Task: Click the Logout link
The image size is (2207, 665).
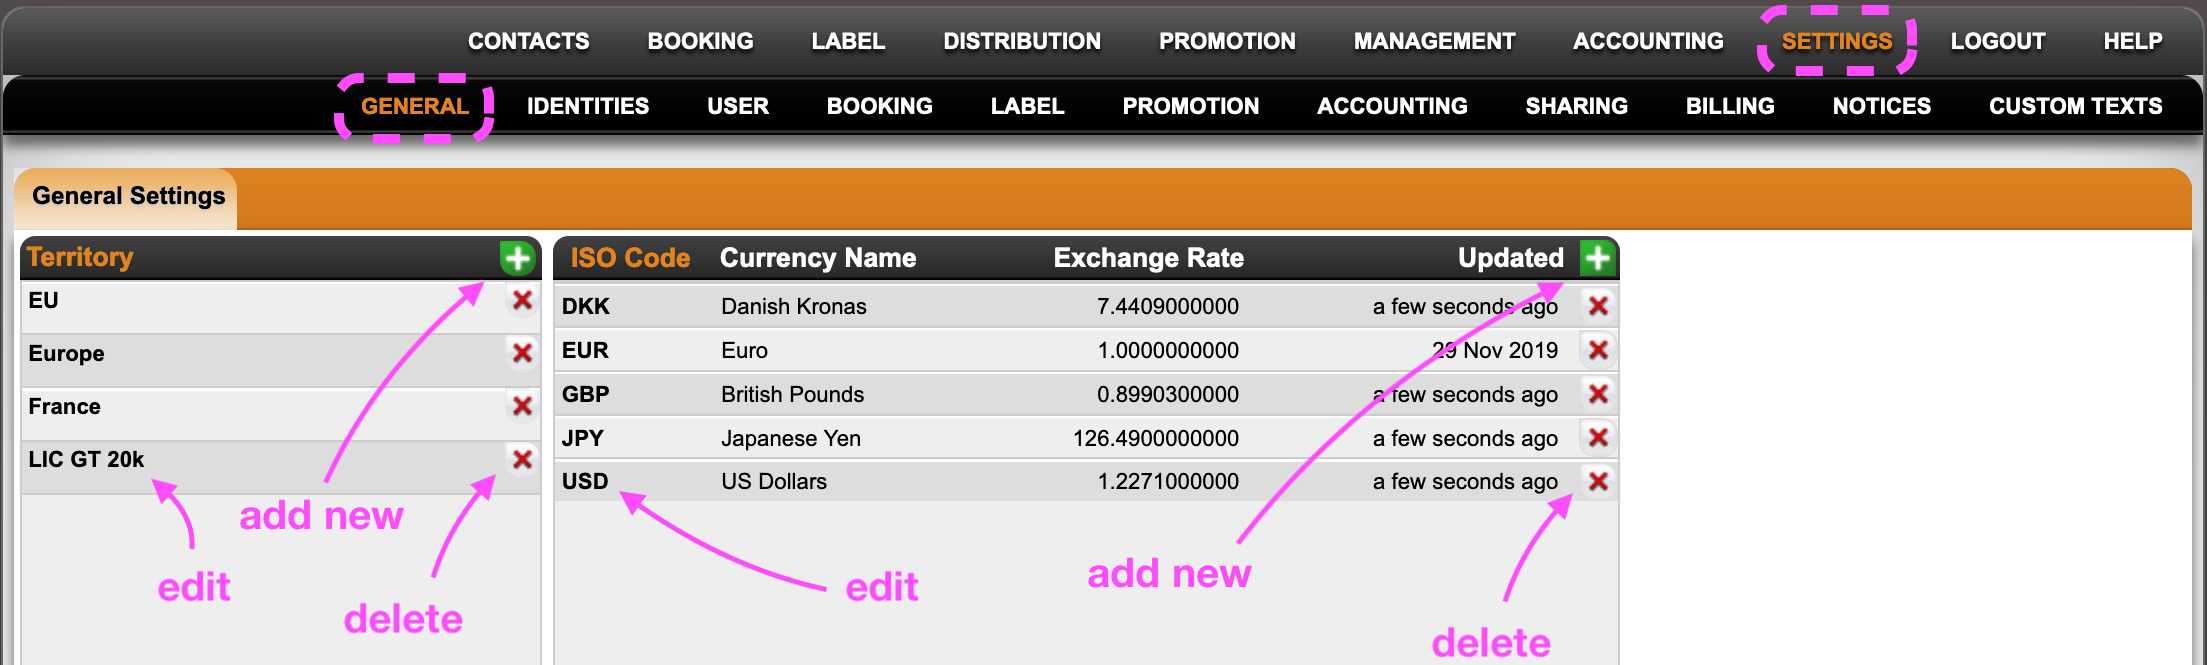Action: [x=1998, y=41]
